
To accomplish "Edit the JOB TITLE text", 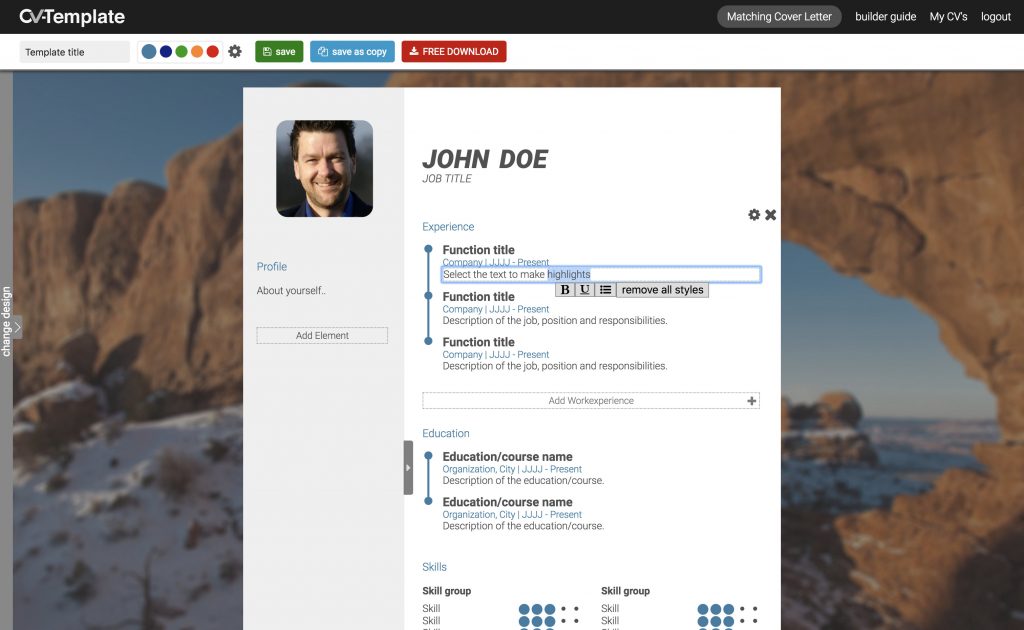I will (447, 178).
